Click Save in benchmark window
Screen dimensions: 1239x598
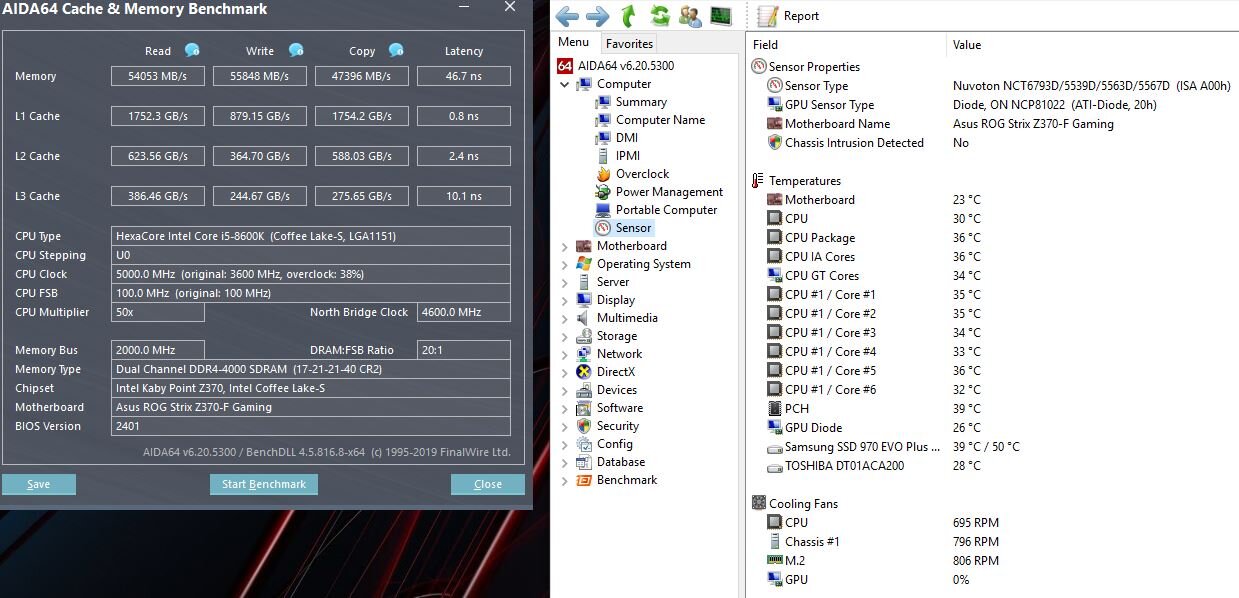point(39,484)
